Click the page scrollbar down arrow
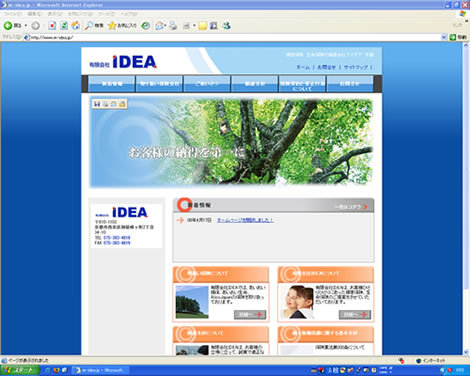The image size is (470, 376). pyautogui.click(x=466, y=352)
